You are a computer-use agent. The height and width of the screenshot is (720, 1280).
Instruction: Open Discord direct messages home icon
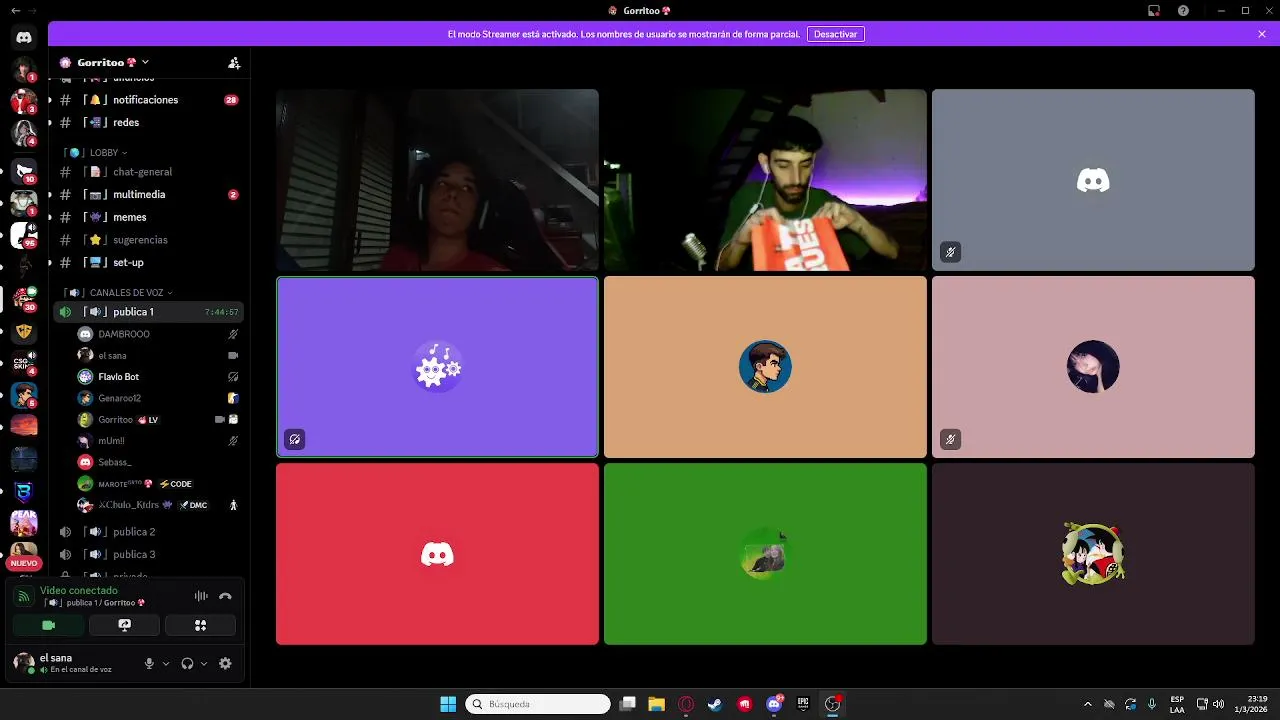tap(24, 37)
